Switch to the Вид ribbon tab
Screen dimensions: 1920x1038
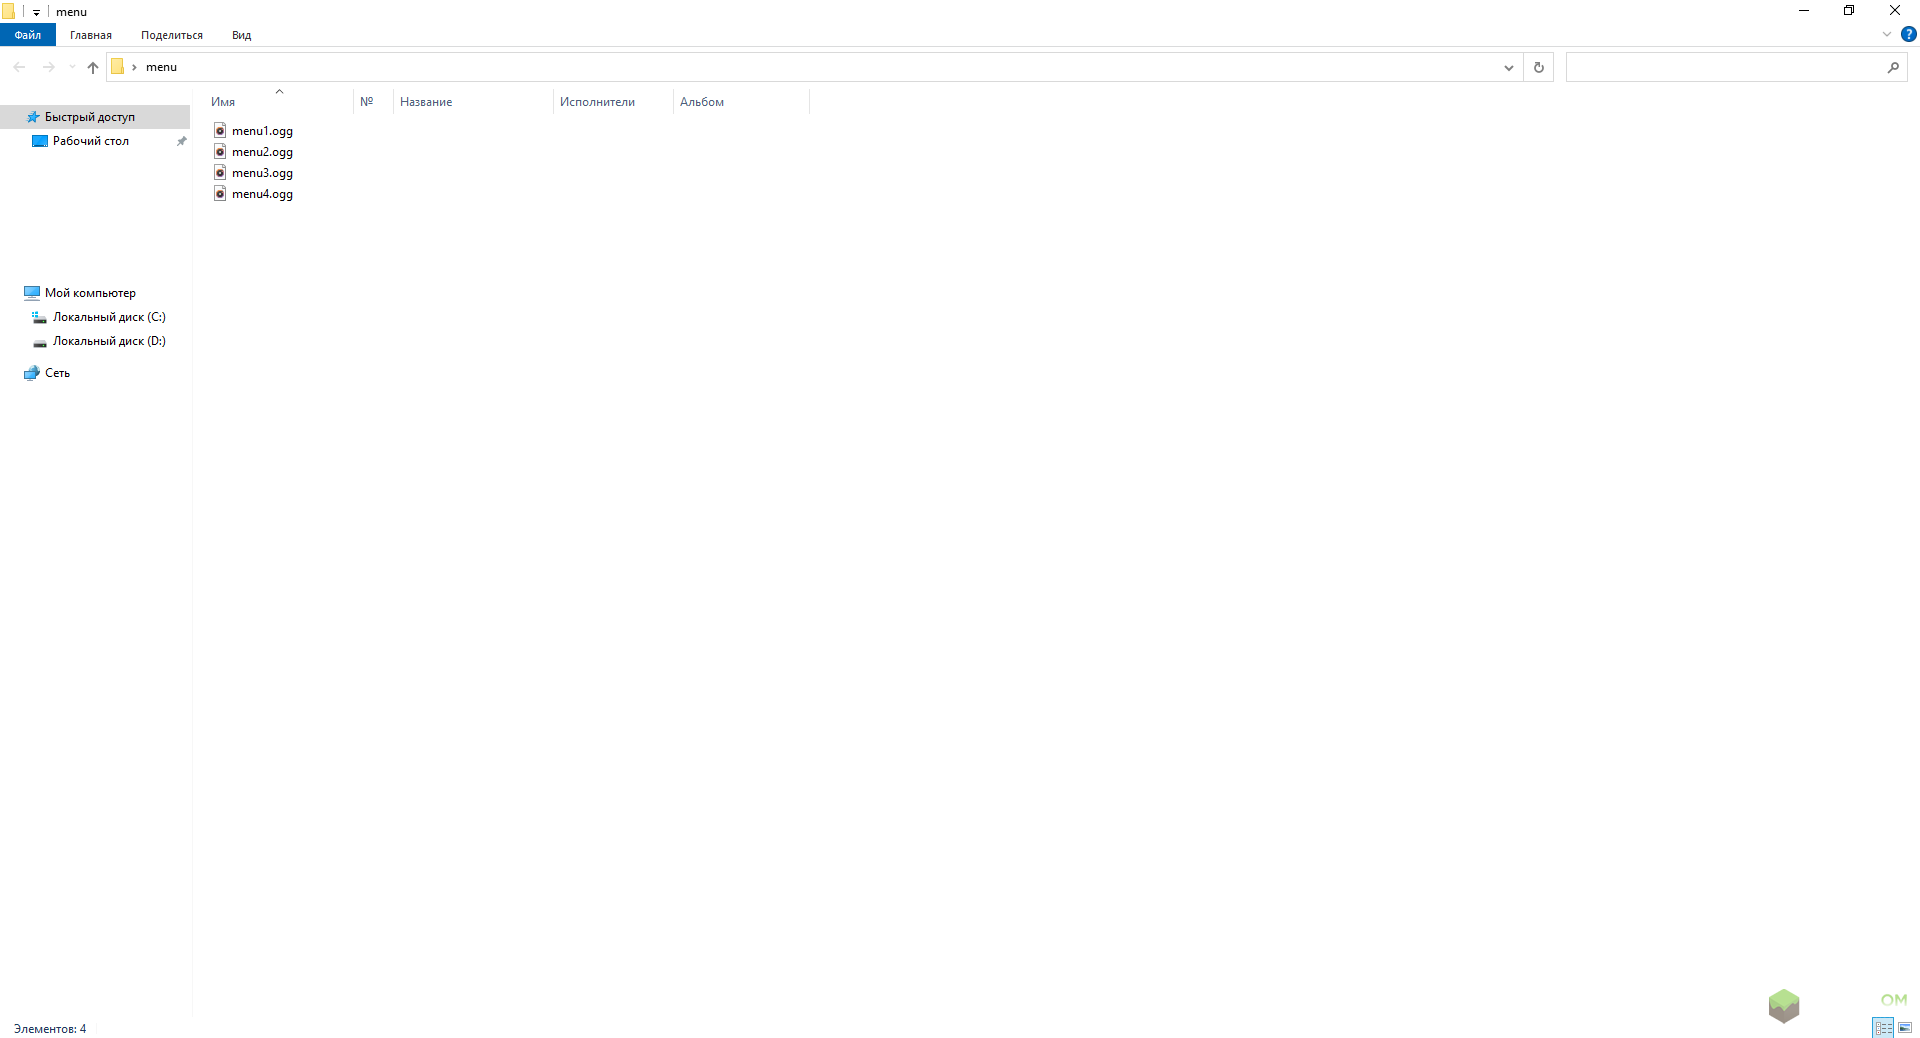[x=242, y=35]
